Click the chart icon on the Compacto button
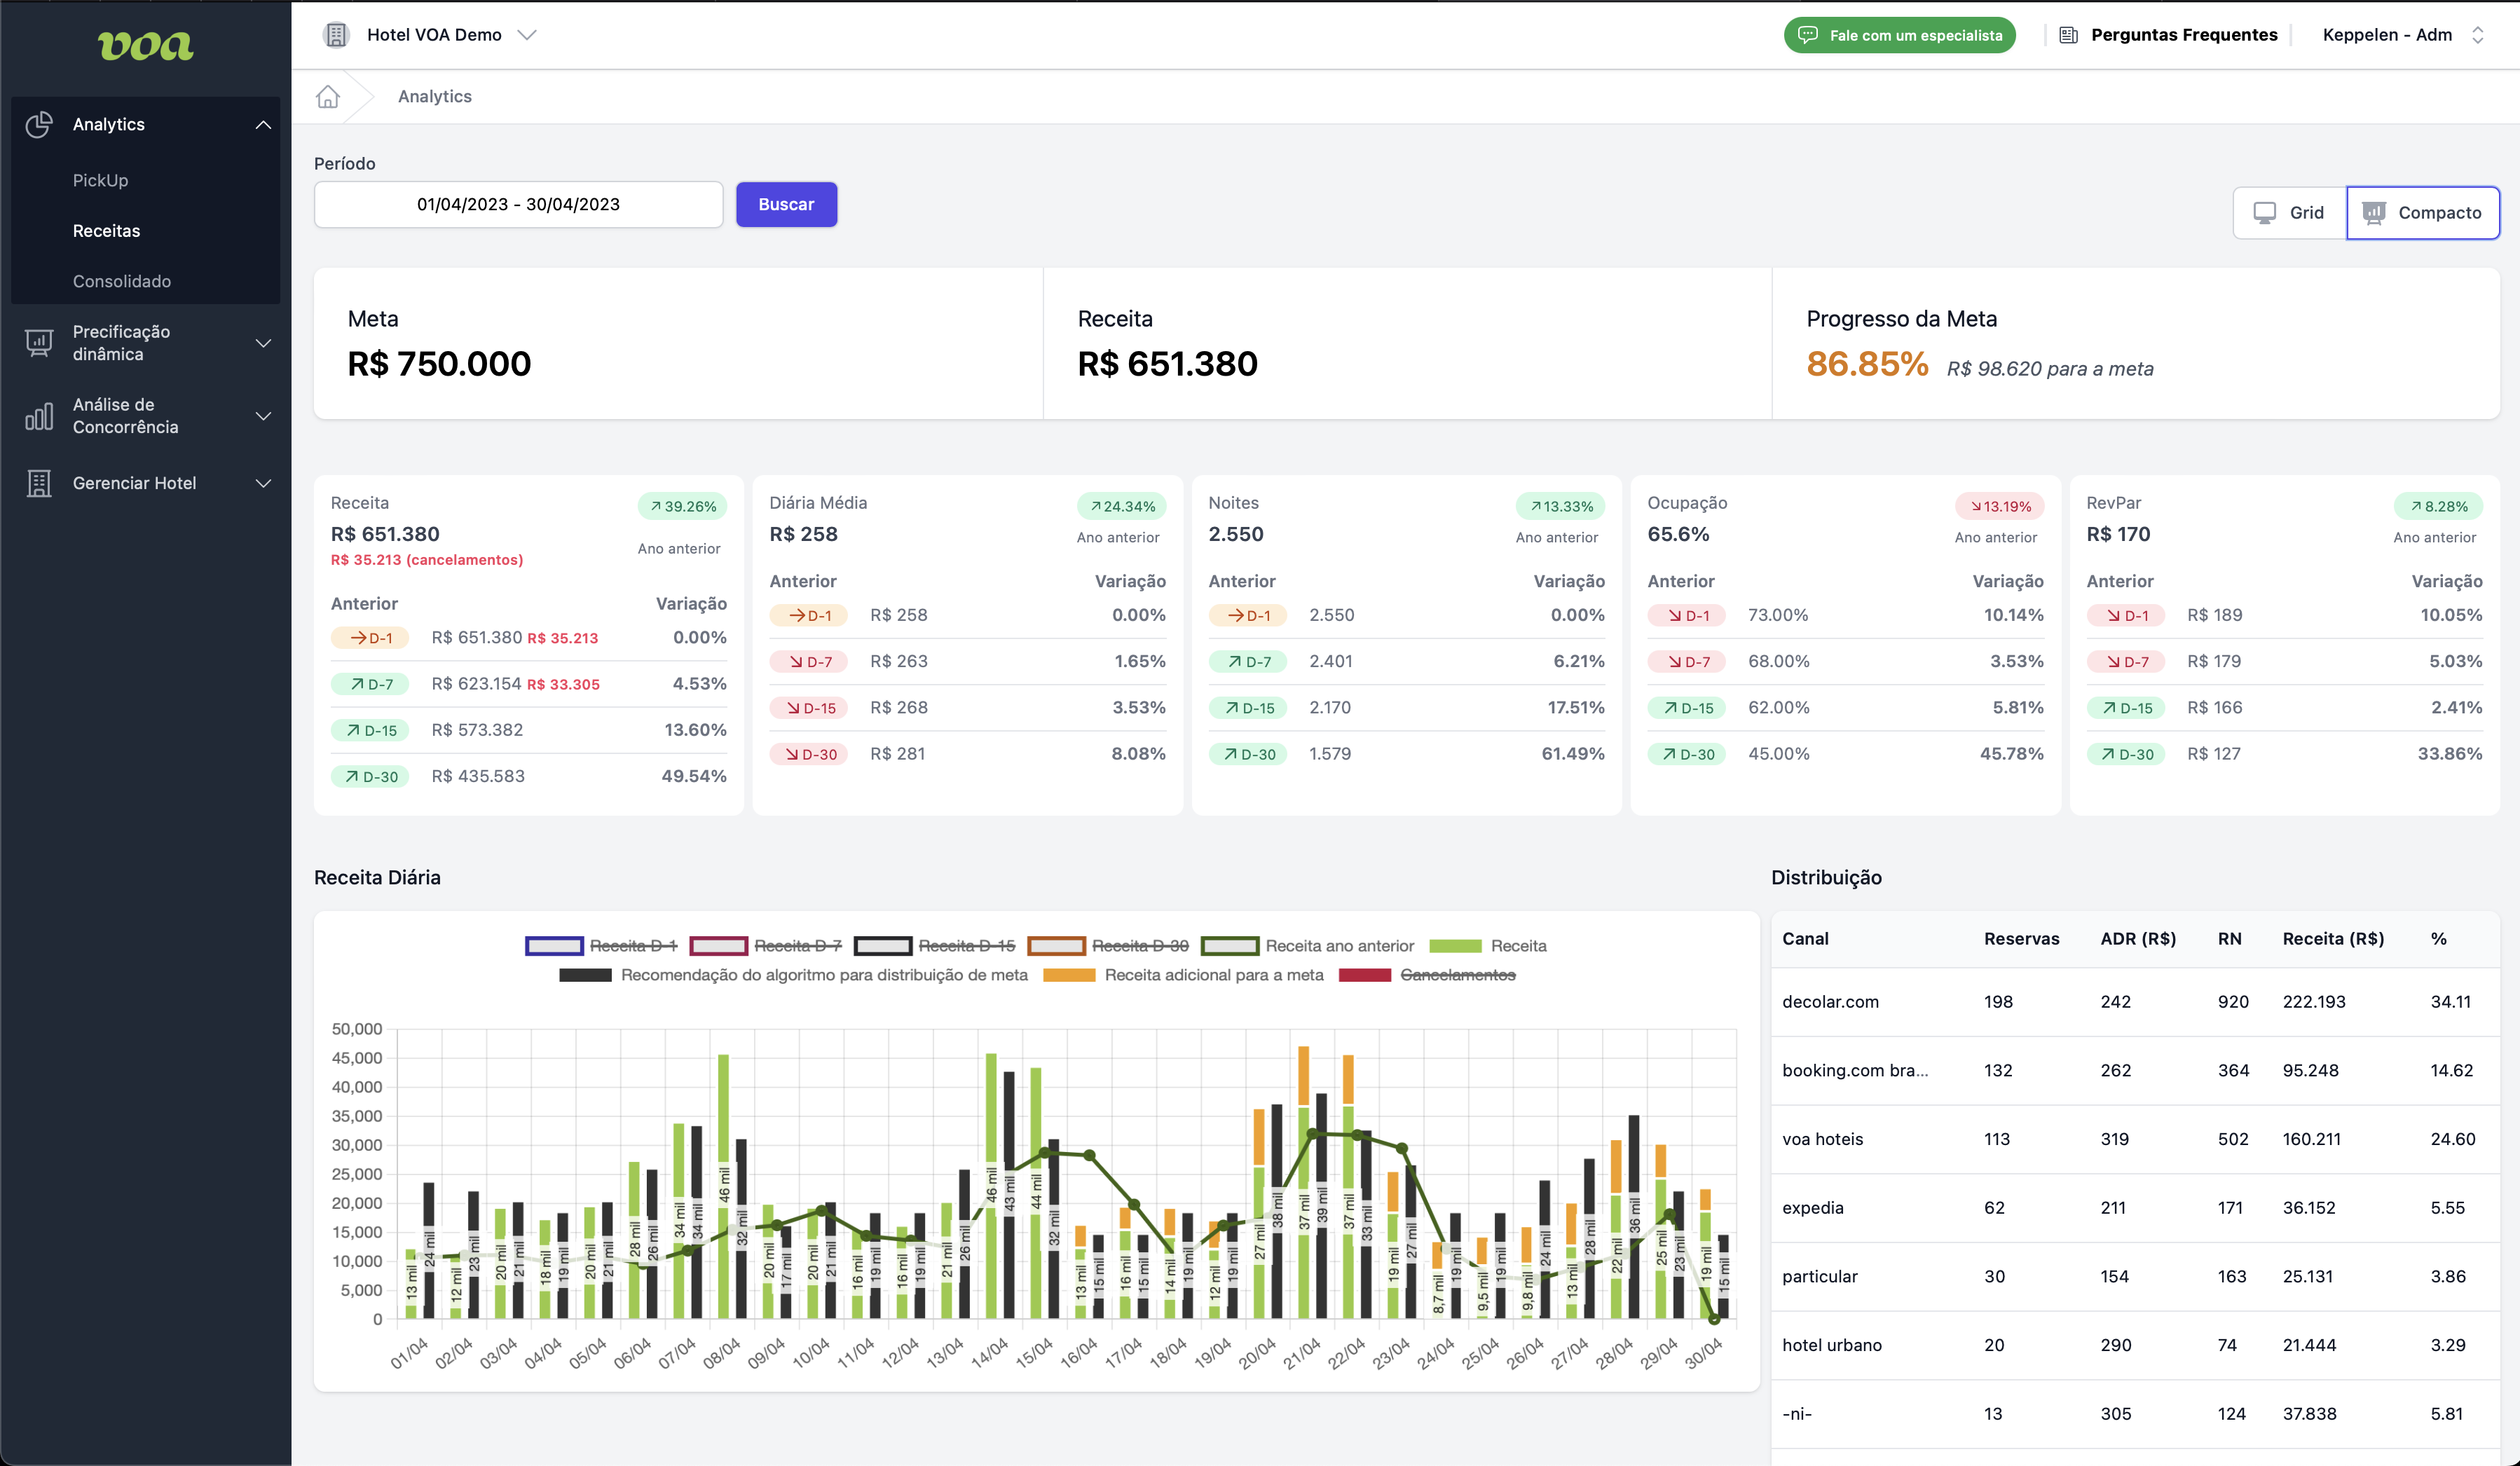 [2374, 212]
